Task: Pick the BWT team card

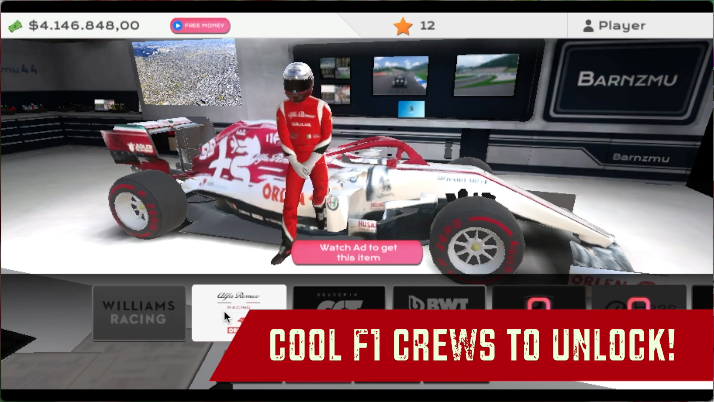Action: pos(438,302)
